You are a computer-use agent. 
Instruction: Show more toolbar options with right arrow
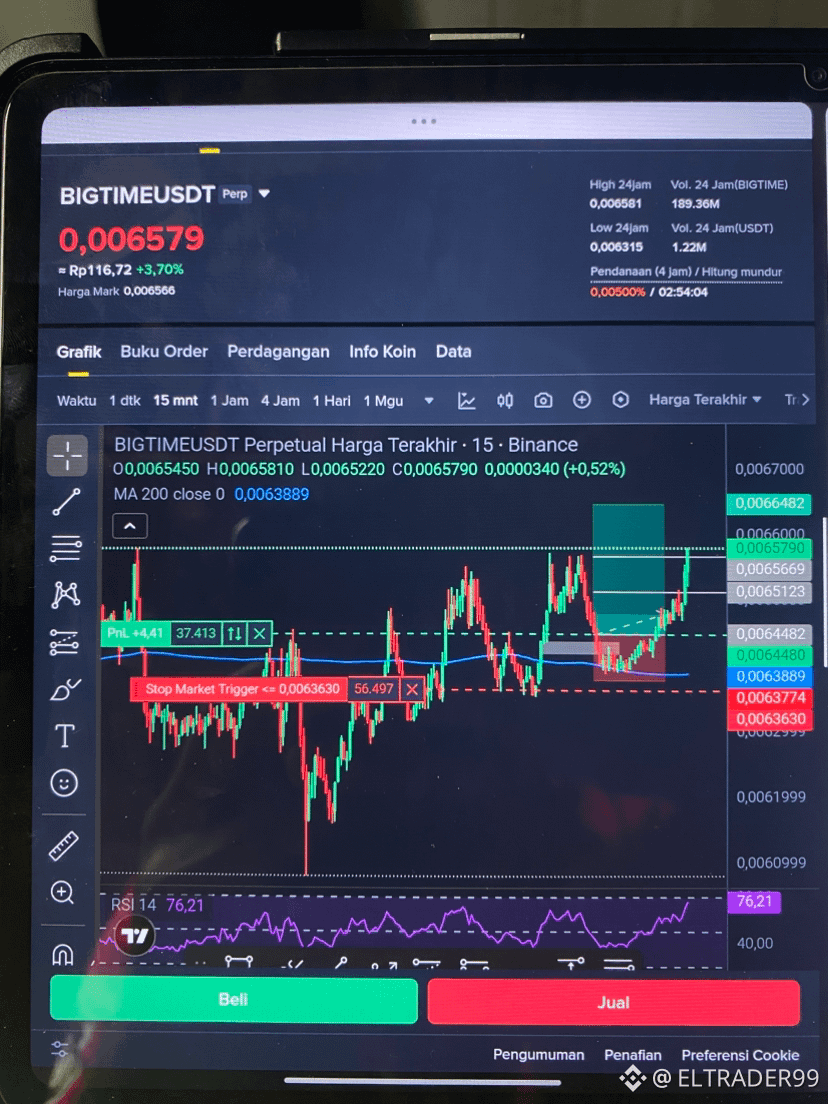point(805,399)
